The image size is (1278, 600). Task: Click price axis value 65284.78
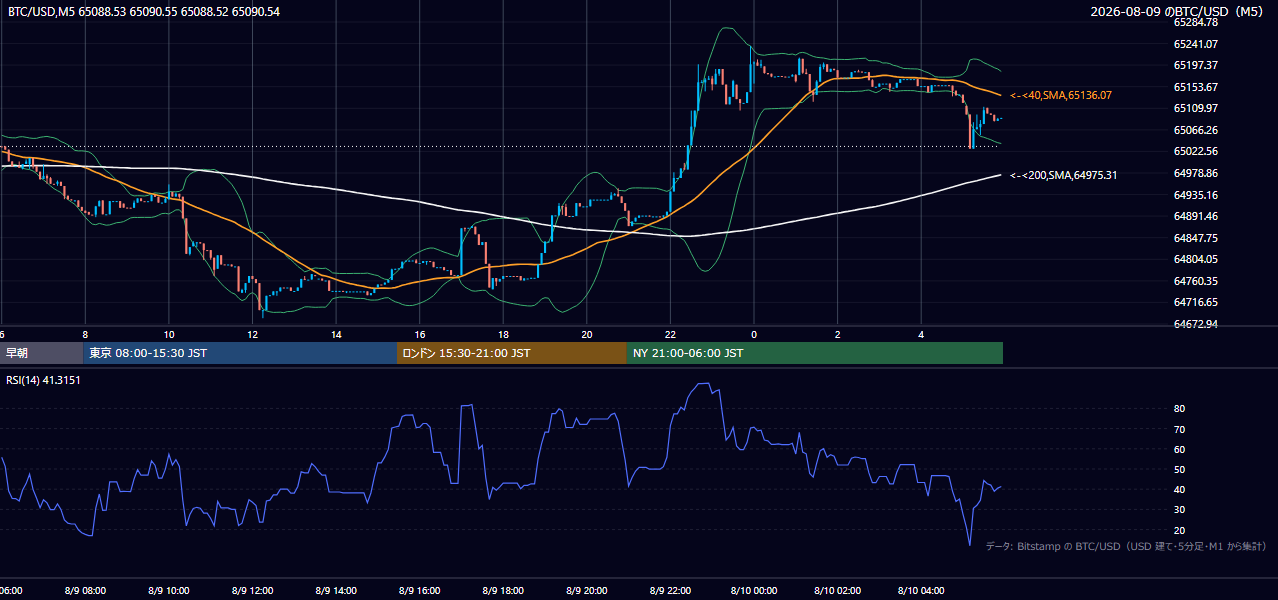pyautogui.click(x=1196, y=22)
